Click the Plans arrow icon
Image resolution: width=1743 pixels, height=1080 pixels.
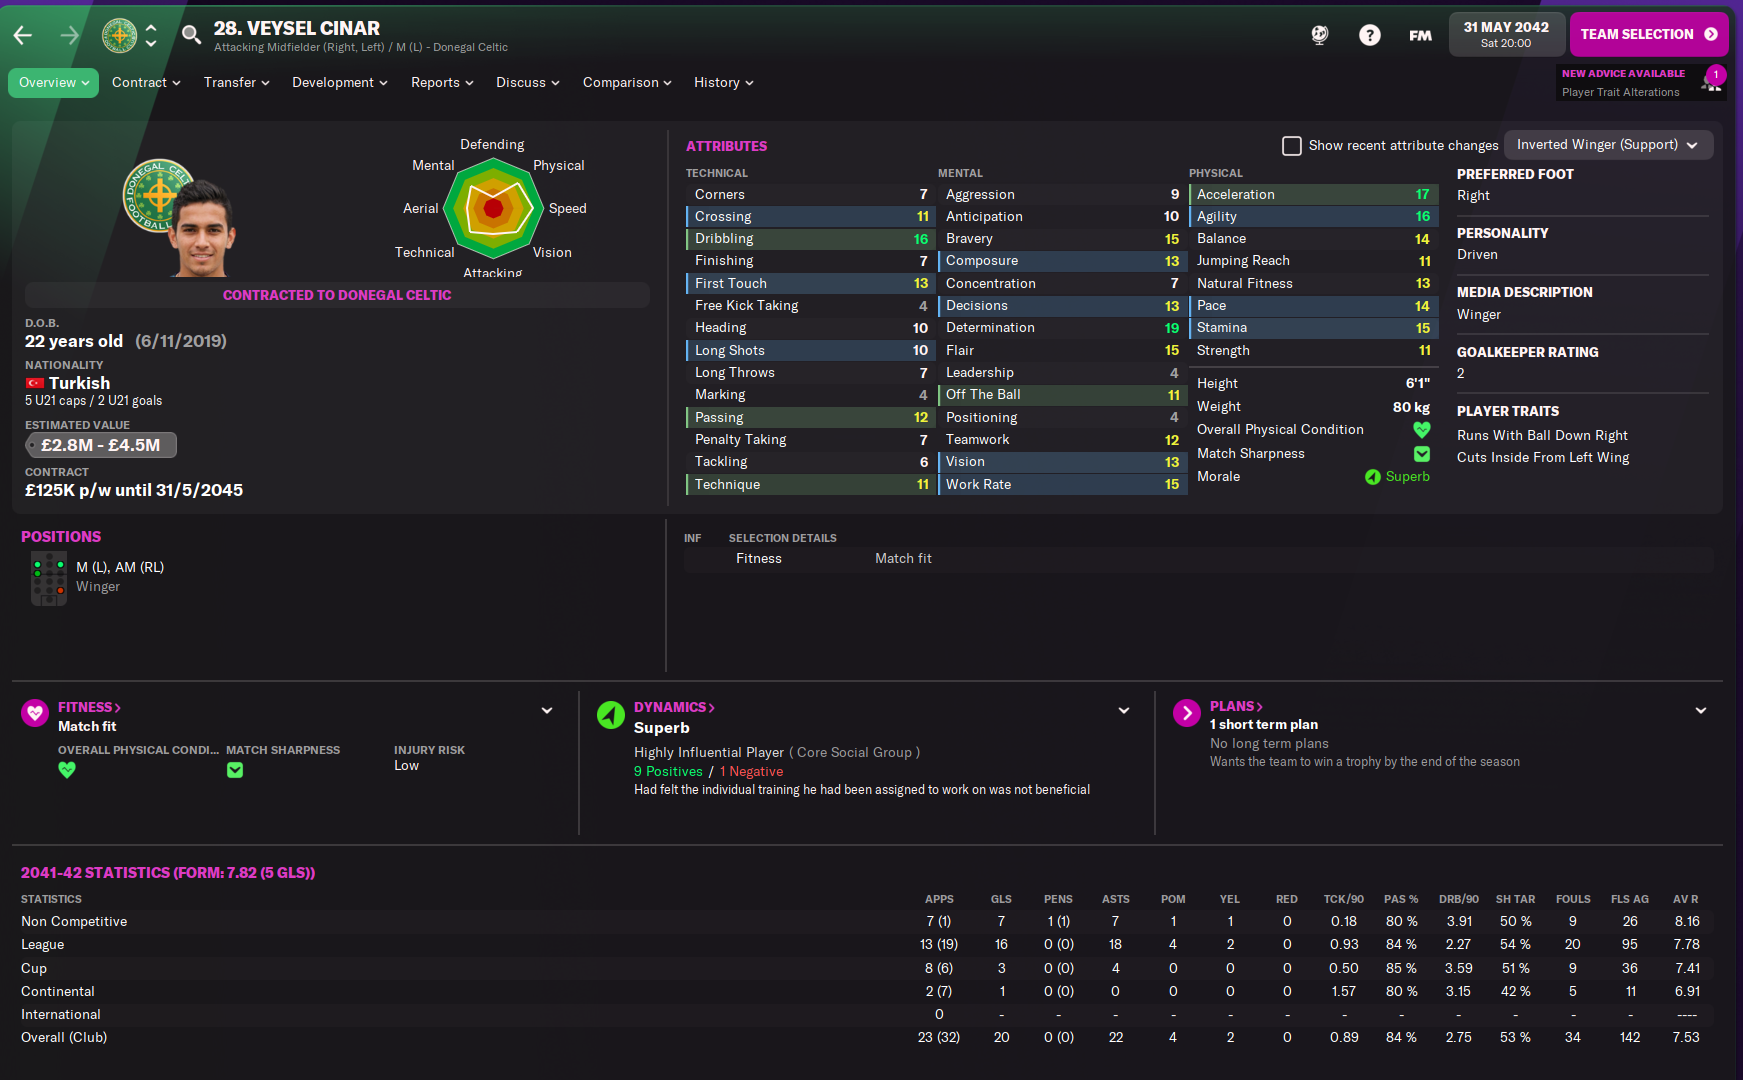tap(1187, 713)
